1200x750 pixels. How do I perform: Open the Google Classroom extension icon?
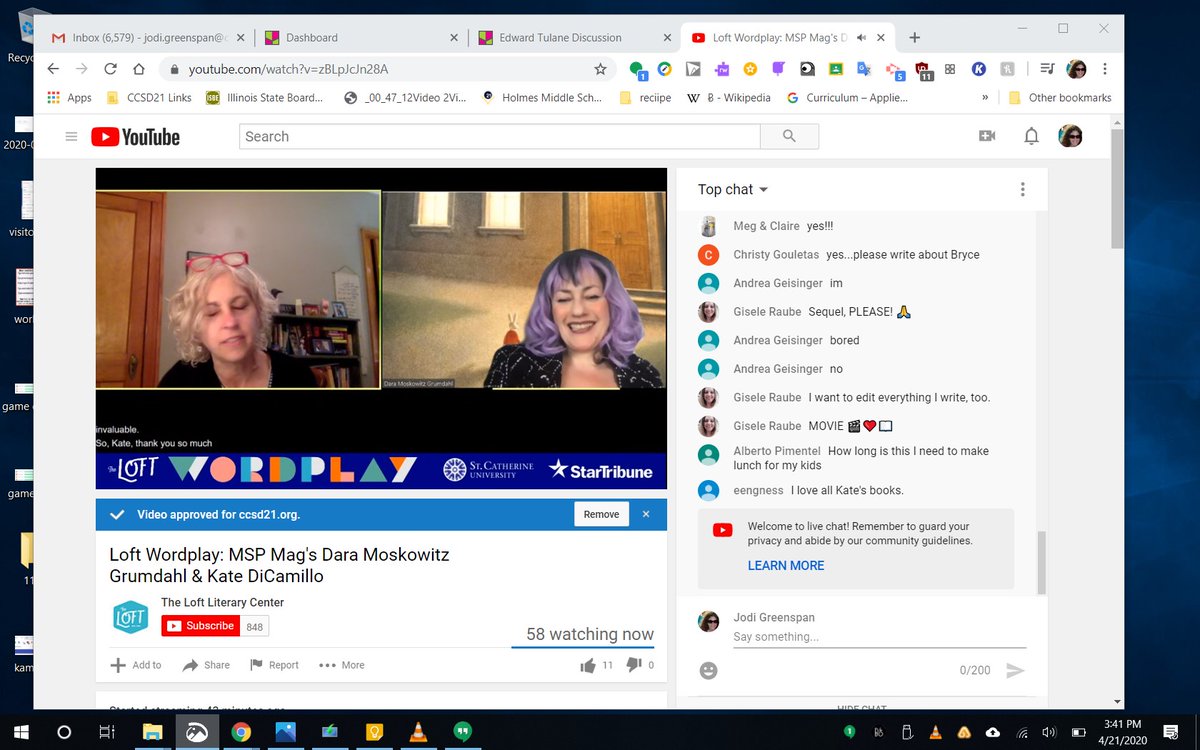[836, 69]
